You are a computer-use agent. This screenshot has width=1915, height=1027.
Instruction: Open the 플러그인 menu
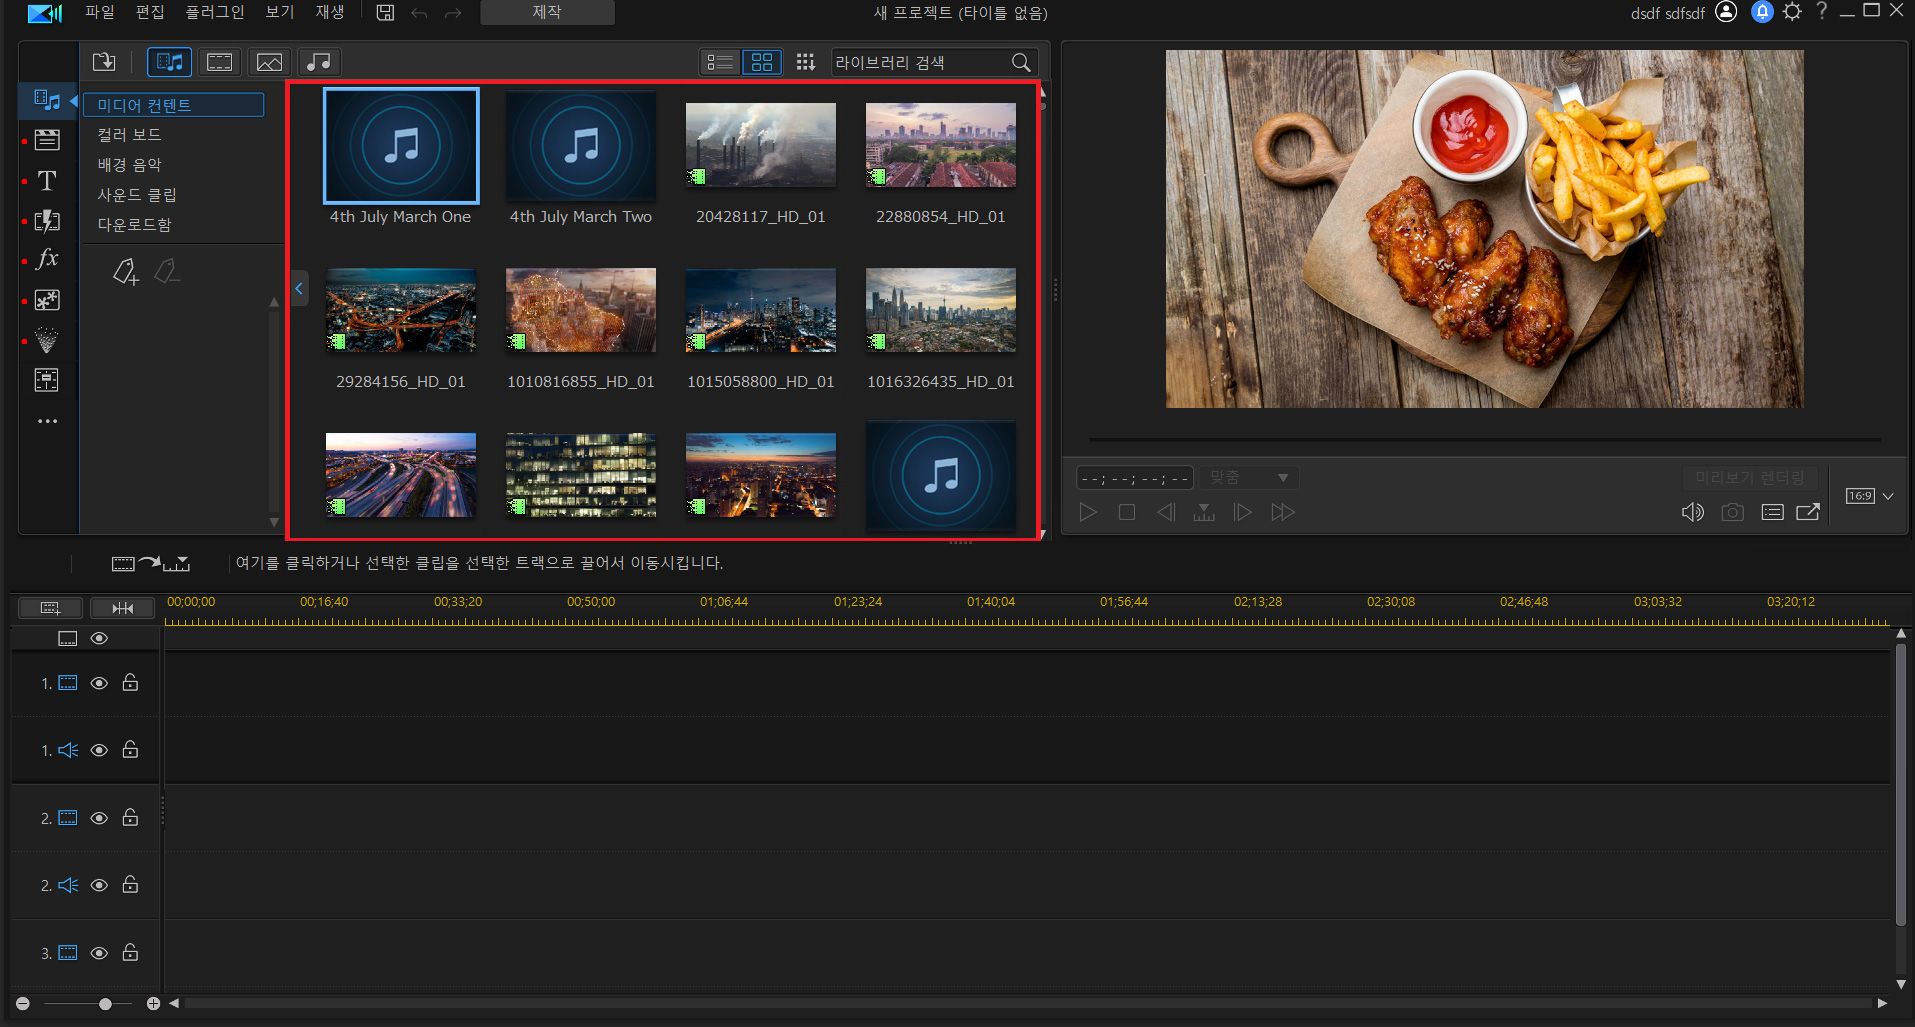[214, 12]
